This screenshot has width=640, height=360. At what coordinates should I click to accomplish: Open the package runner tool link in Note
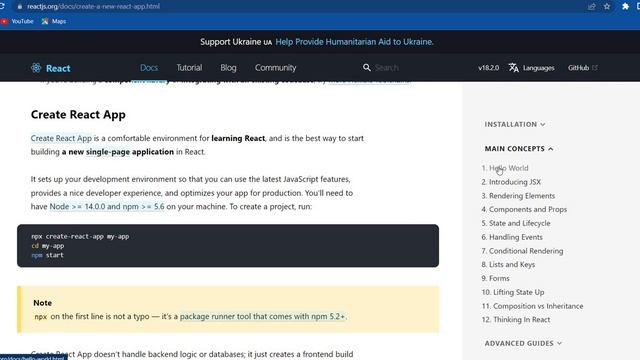click(262, 316)
